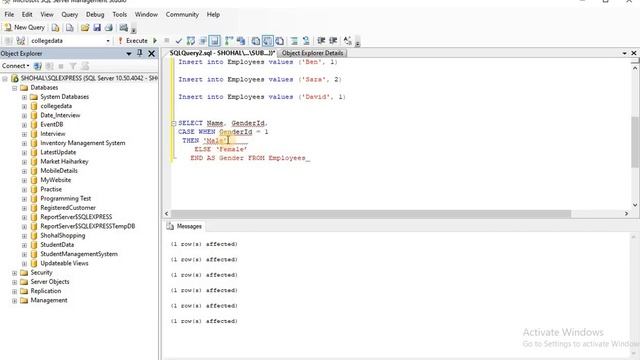Open the collegedata database dropdown

(x=108, y=41)
